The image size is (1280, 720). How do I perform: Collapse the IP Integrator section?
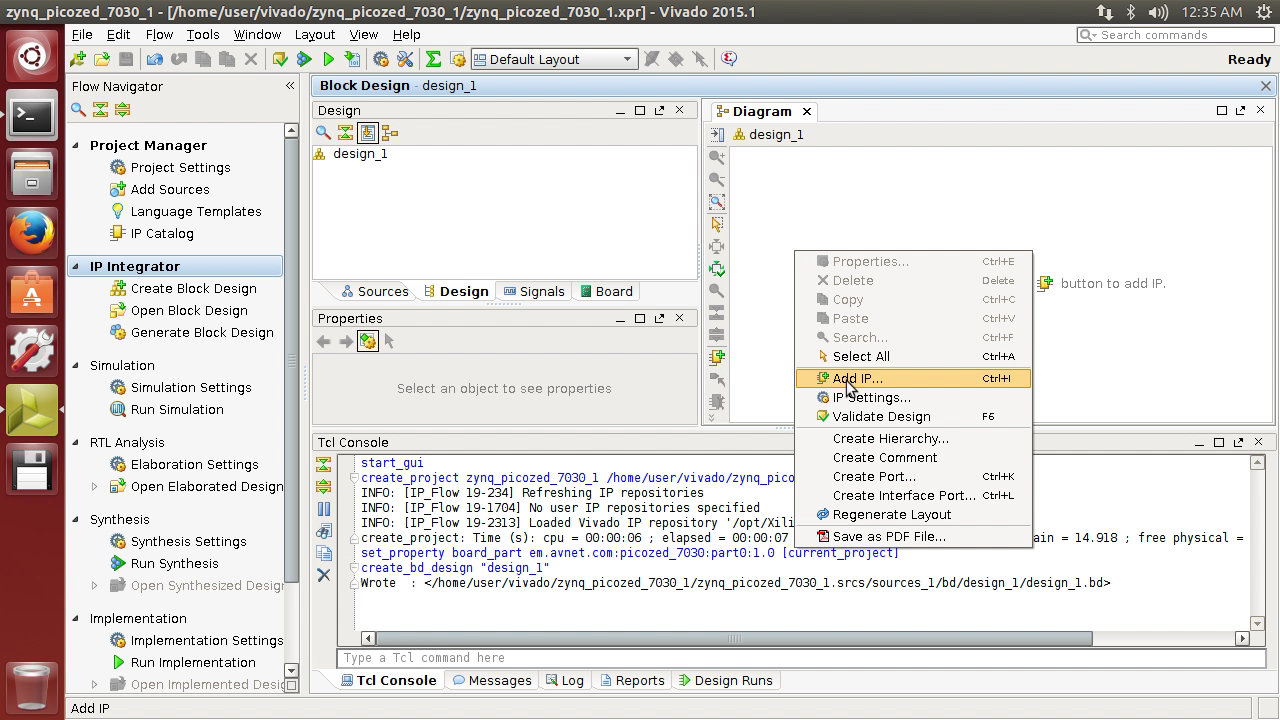75,266
